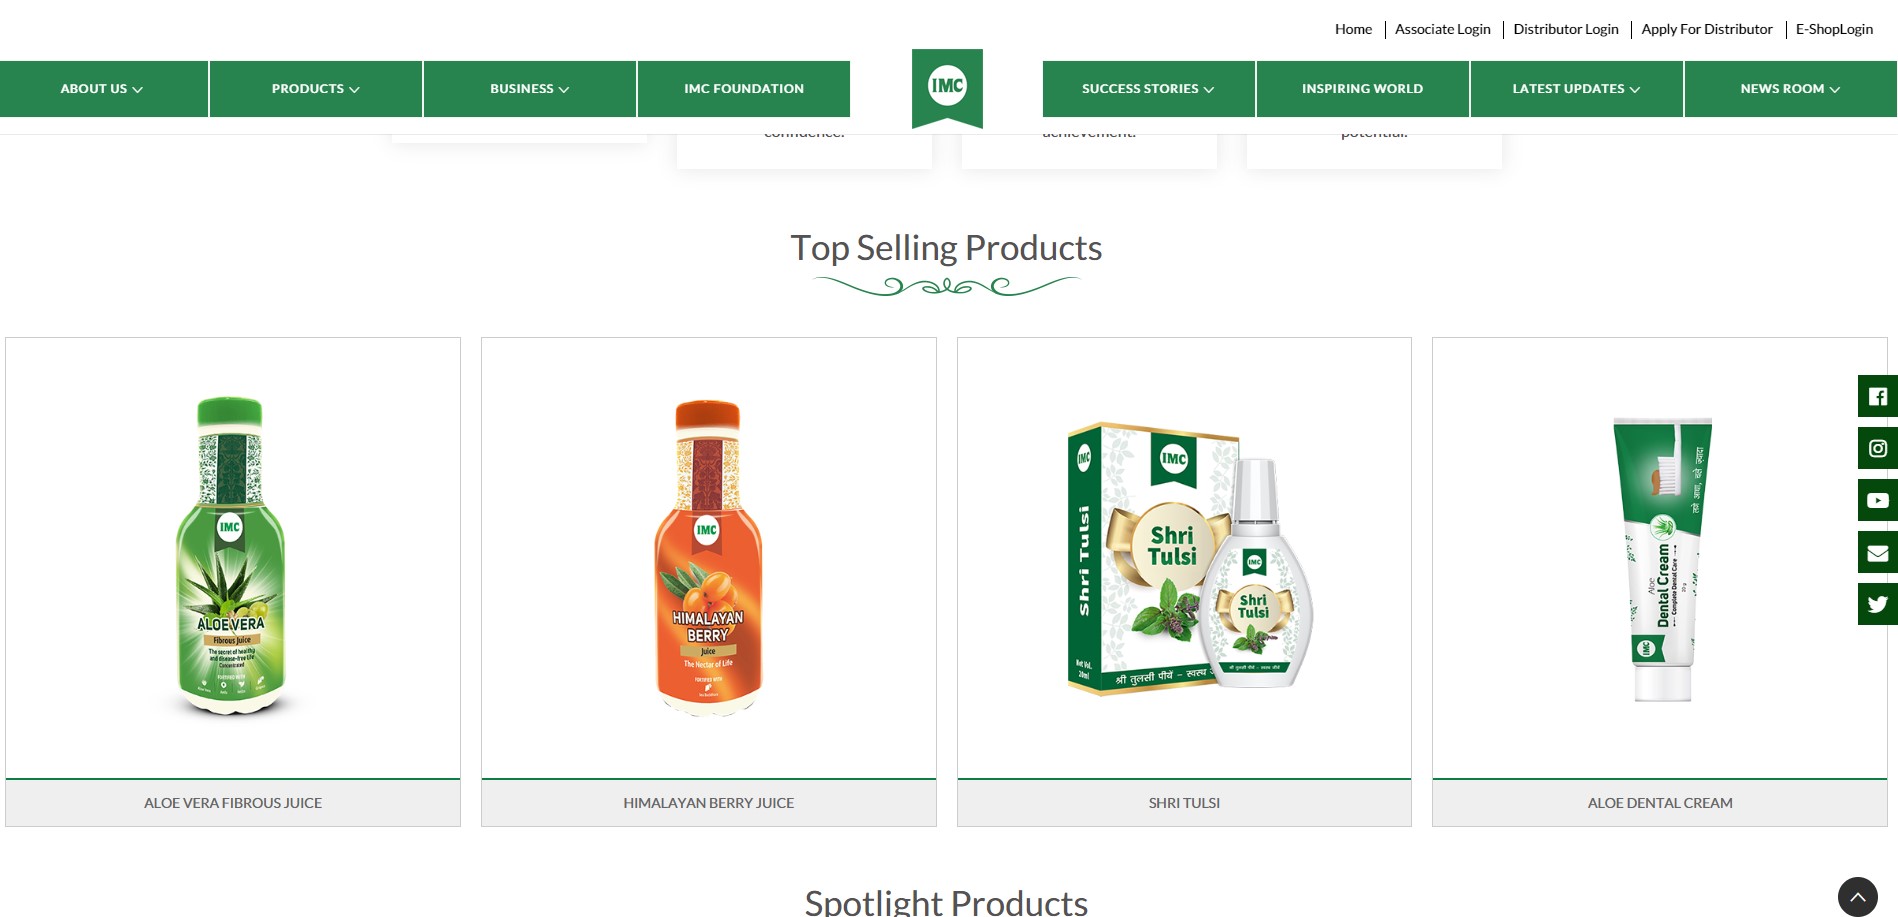This screenshot has height=917, width=1898.
Task: Click the IMC logo badge
Action: tap(947, 88)
